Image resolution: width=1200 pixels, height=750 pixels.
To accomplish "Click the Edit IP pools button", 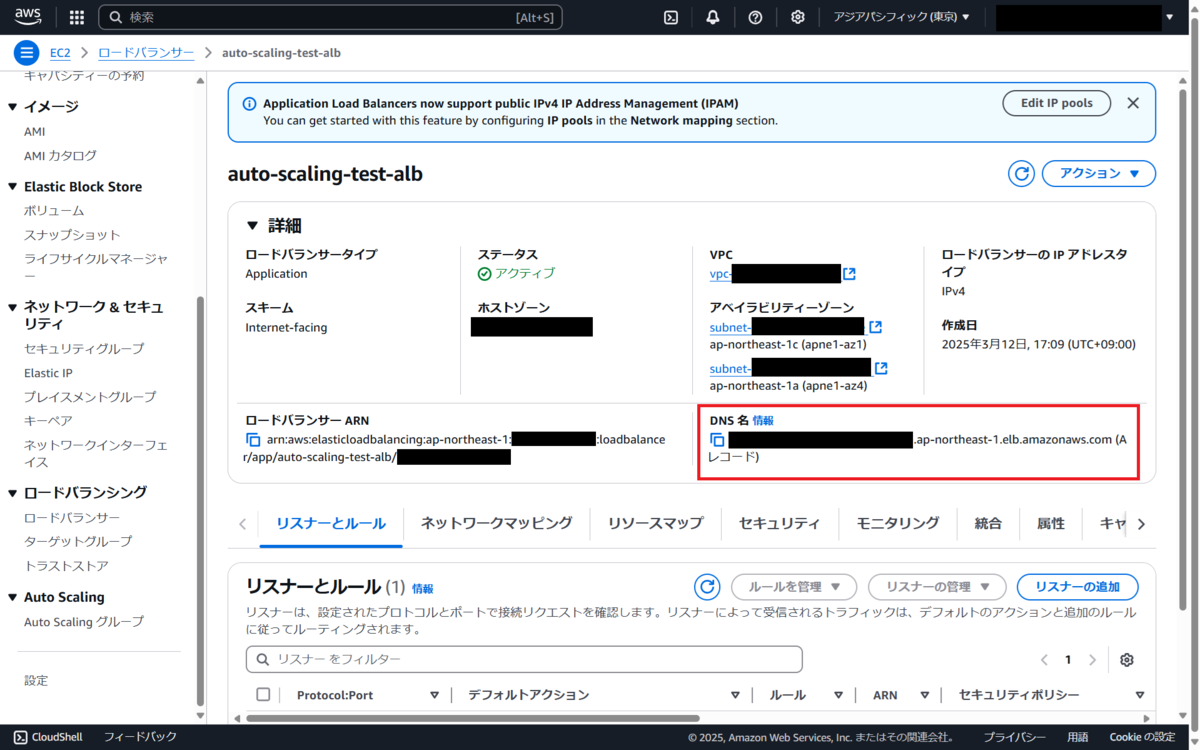I will pyautogui.click(x=1057, y=103).
